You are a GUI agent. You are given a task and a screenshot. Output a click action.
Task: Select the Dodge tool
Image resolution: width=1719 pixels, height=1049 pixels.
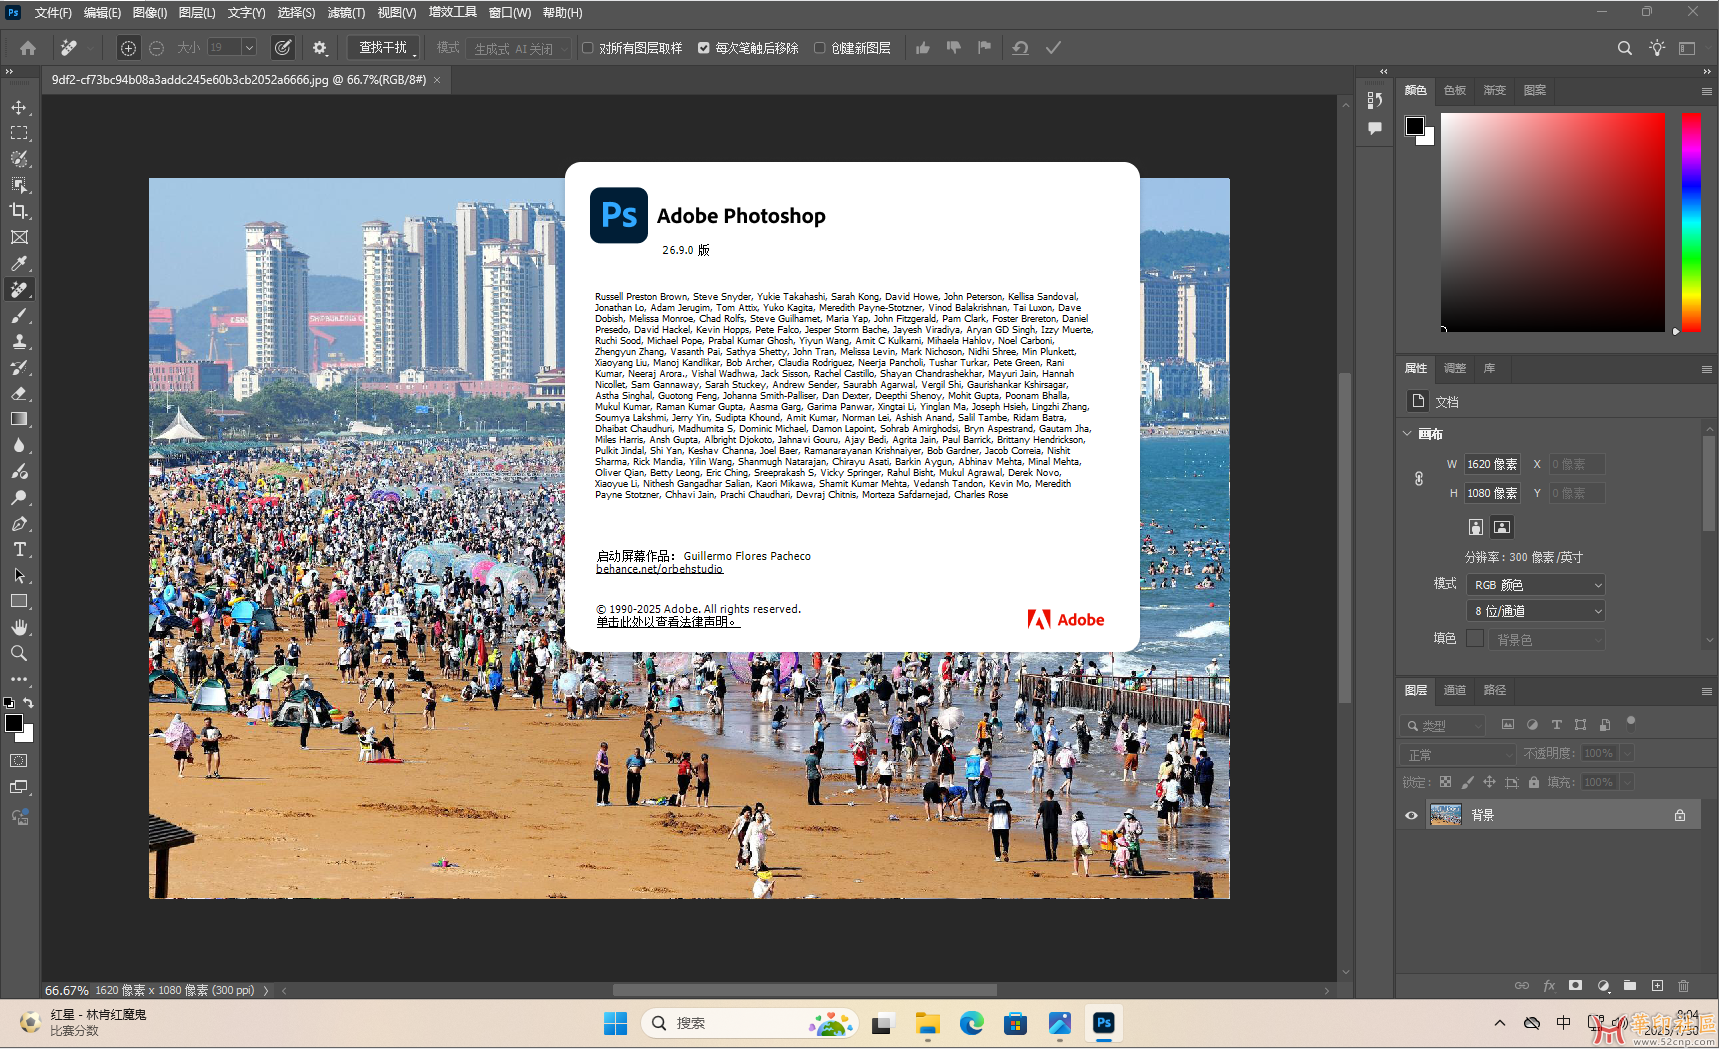pyautogui.click(x=19, y=497)
